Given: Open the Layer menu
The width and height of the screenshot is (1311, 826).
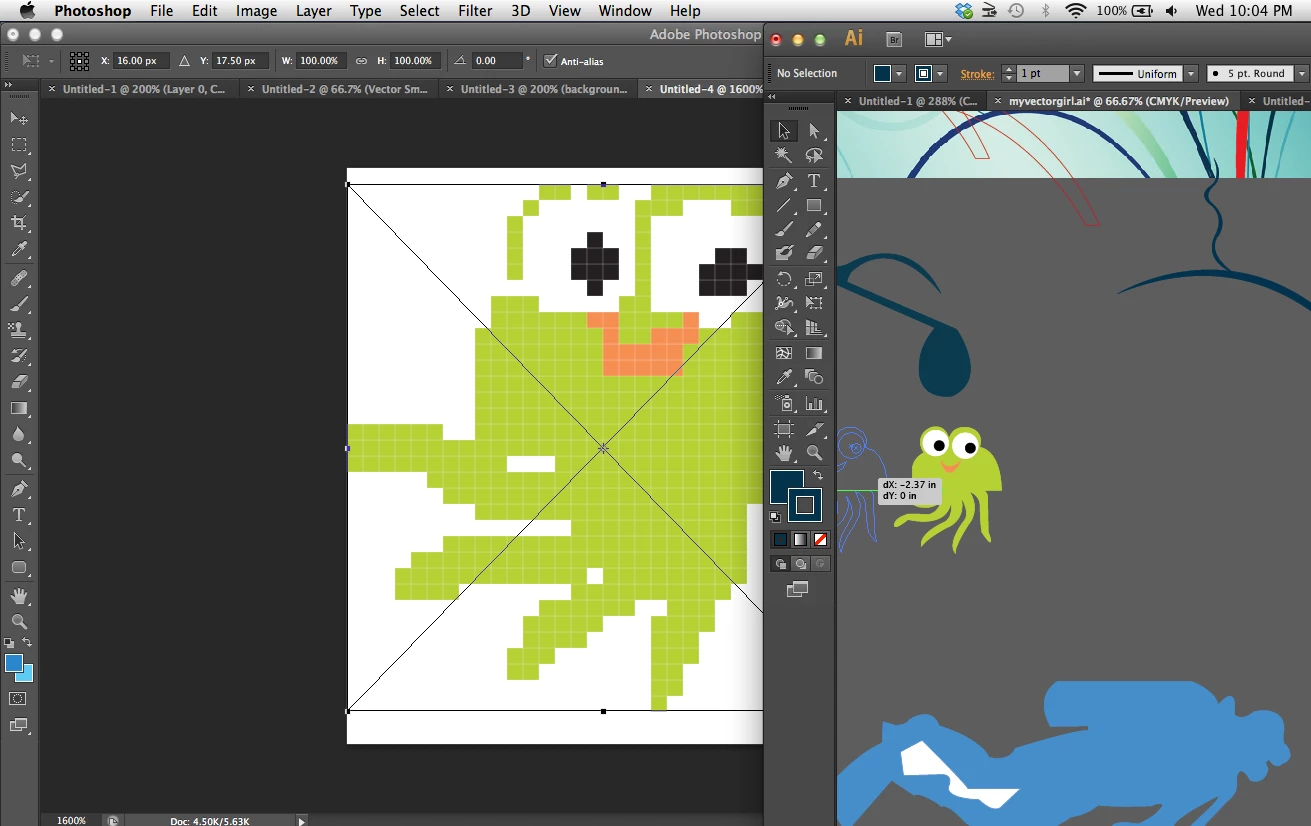Looking at the screenshot, I should (314, 11).
